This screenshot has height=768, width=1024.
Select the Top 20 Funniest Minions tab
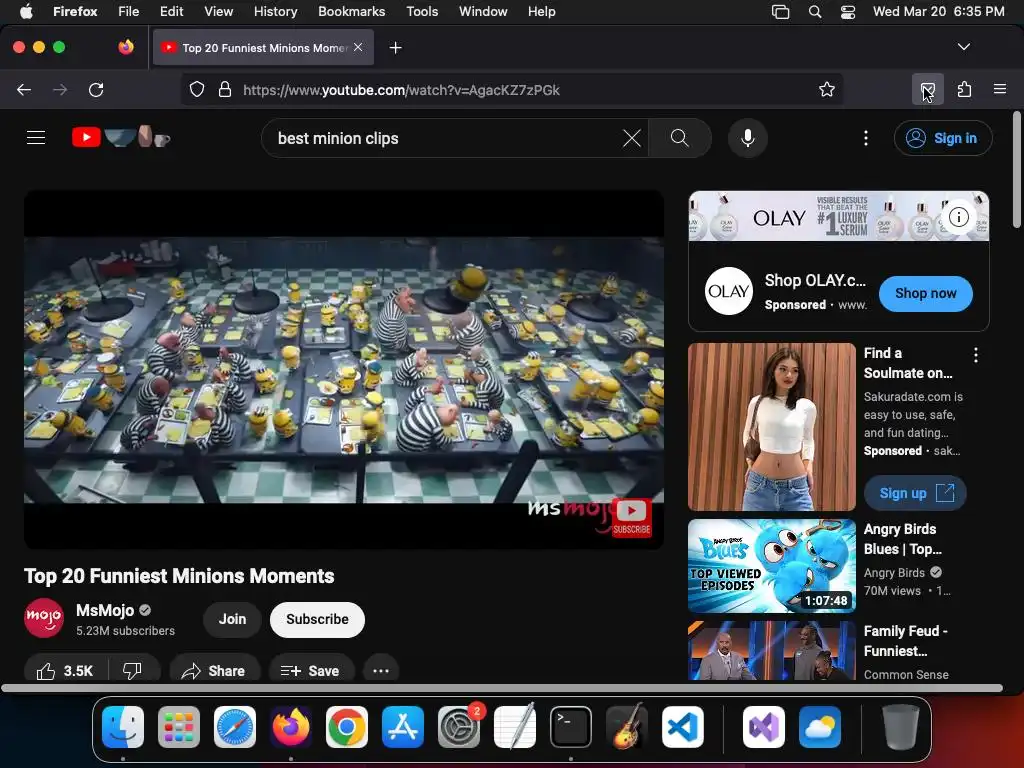[x=263, y=48]
